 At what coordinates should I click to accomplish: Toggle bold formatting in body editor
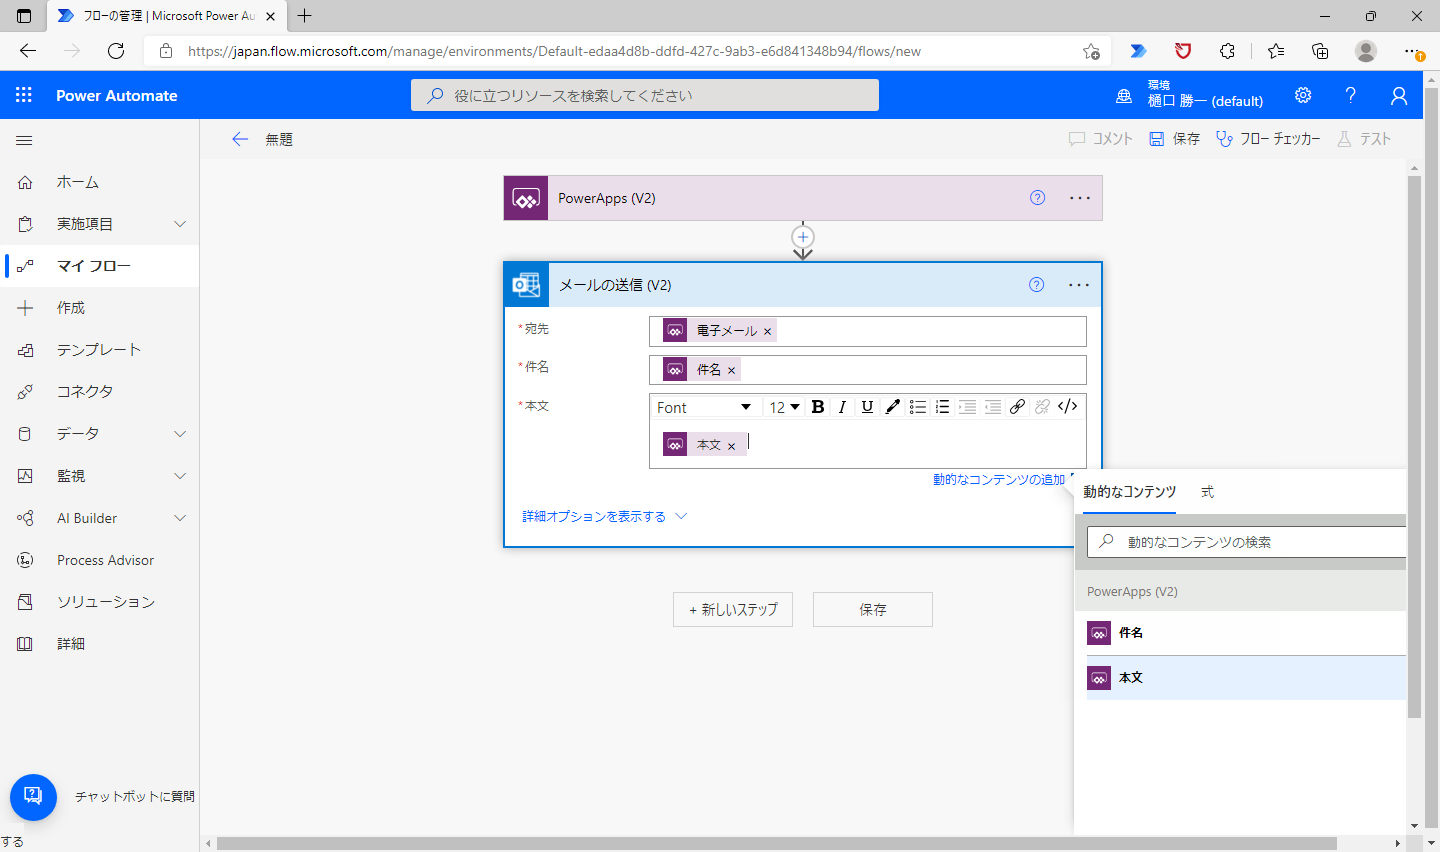[818, 407]
